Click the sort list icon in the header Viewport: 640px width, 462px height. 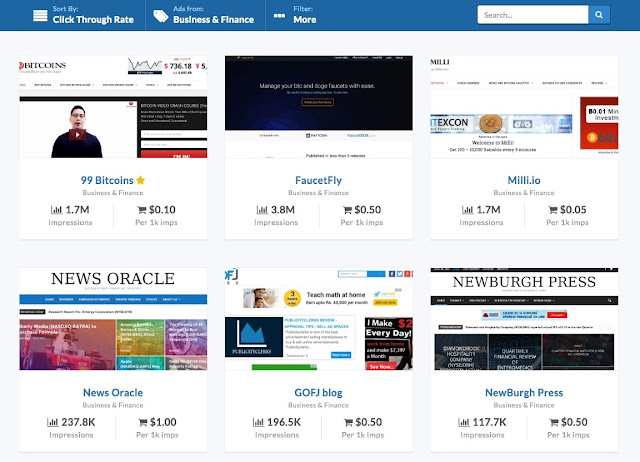(x=40, y=16)
